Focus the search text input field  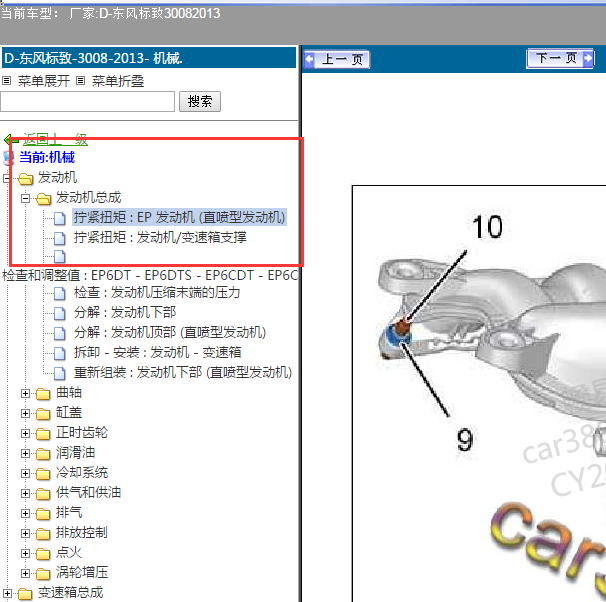(87, 102)
